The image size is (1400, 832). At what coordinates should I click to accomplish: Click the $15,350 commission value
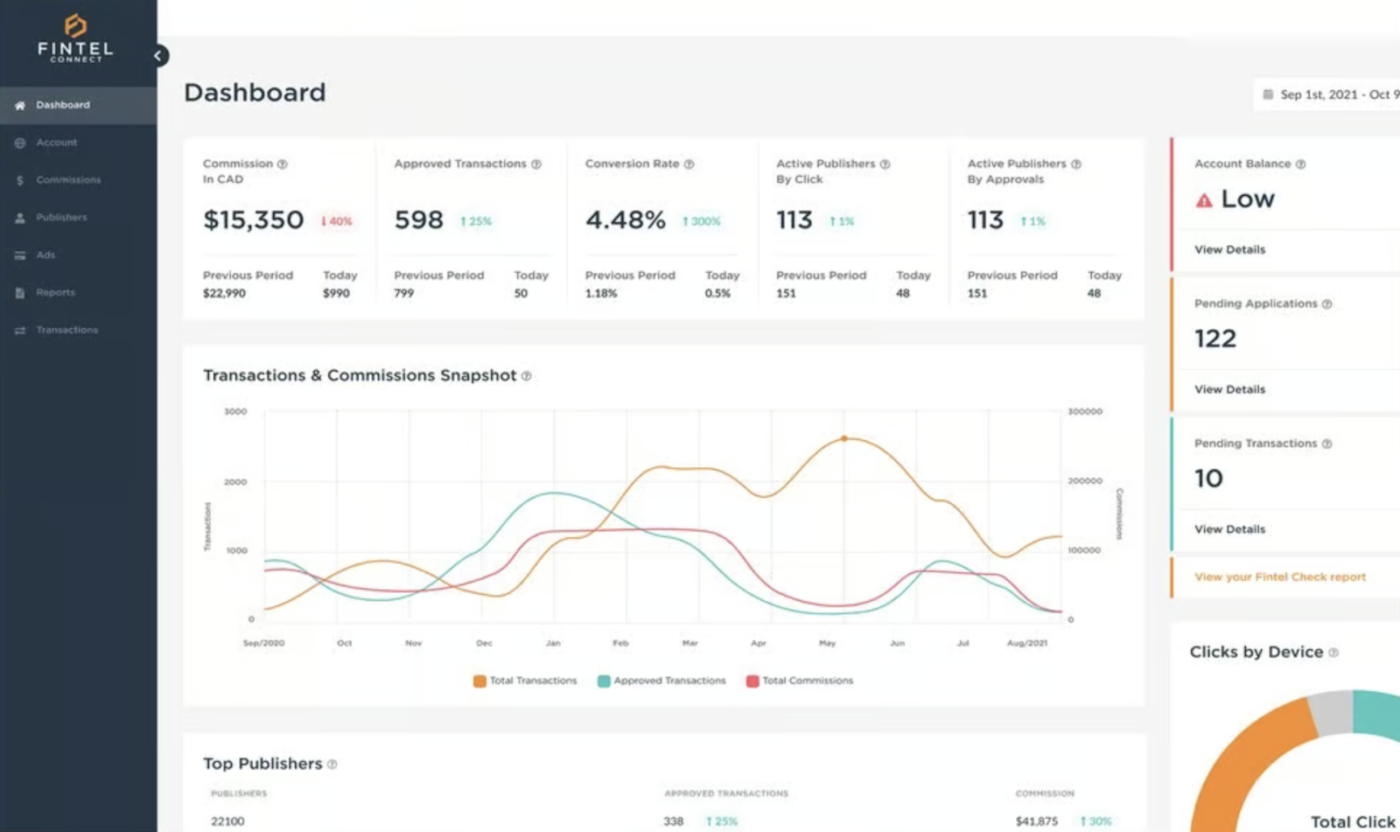tap(253, 221)
